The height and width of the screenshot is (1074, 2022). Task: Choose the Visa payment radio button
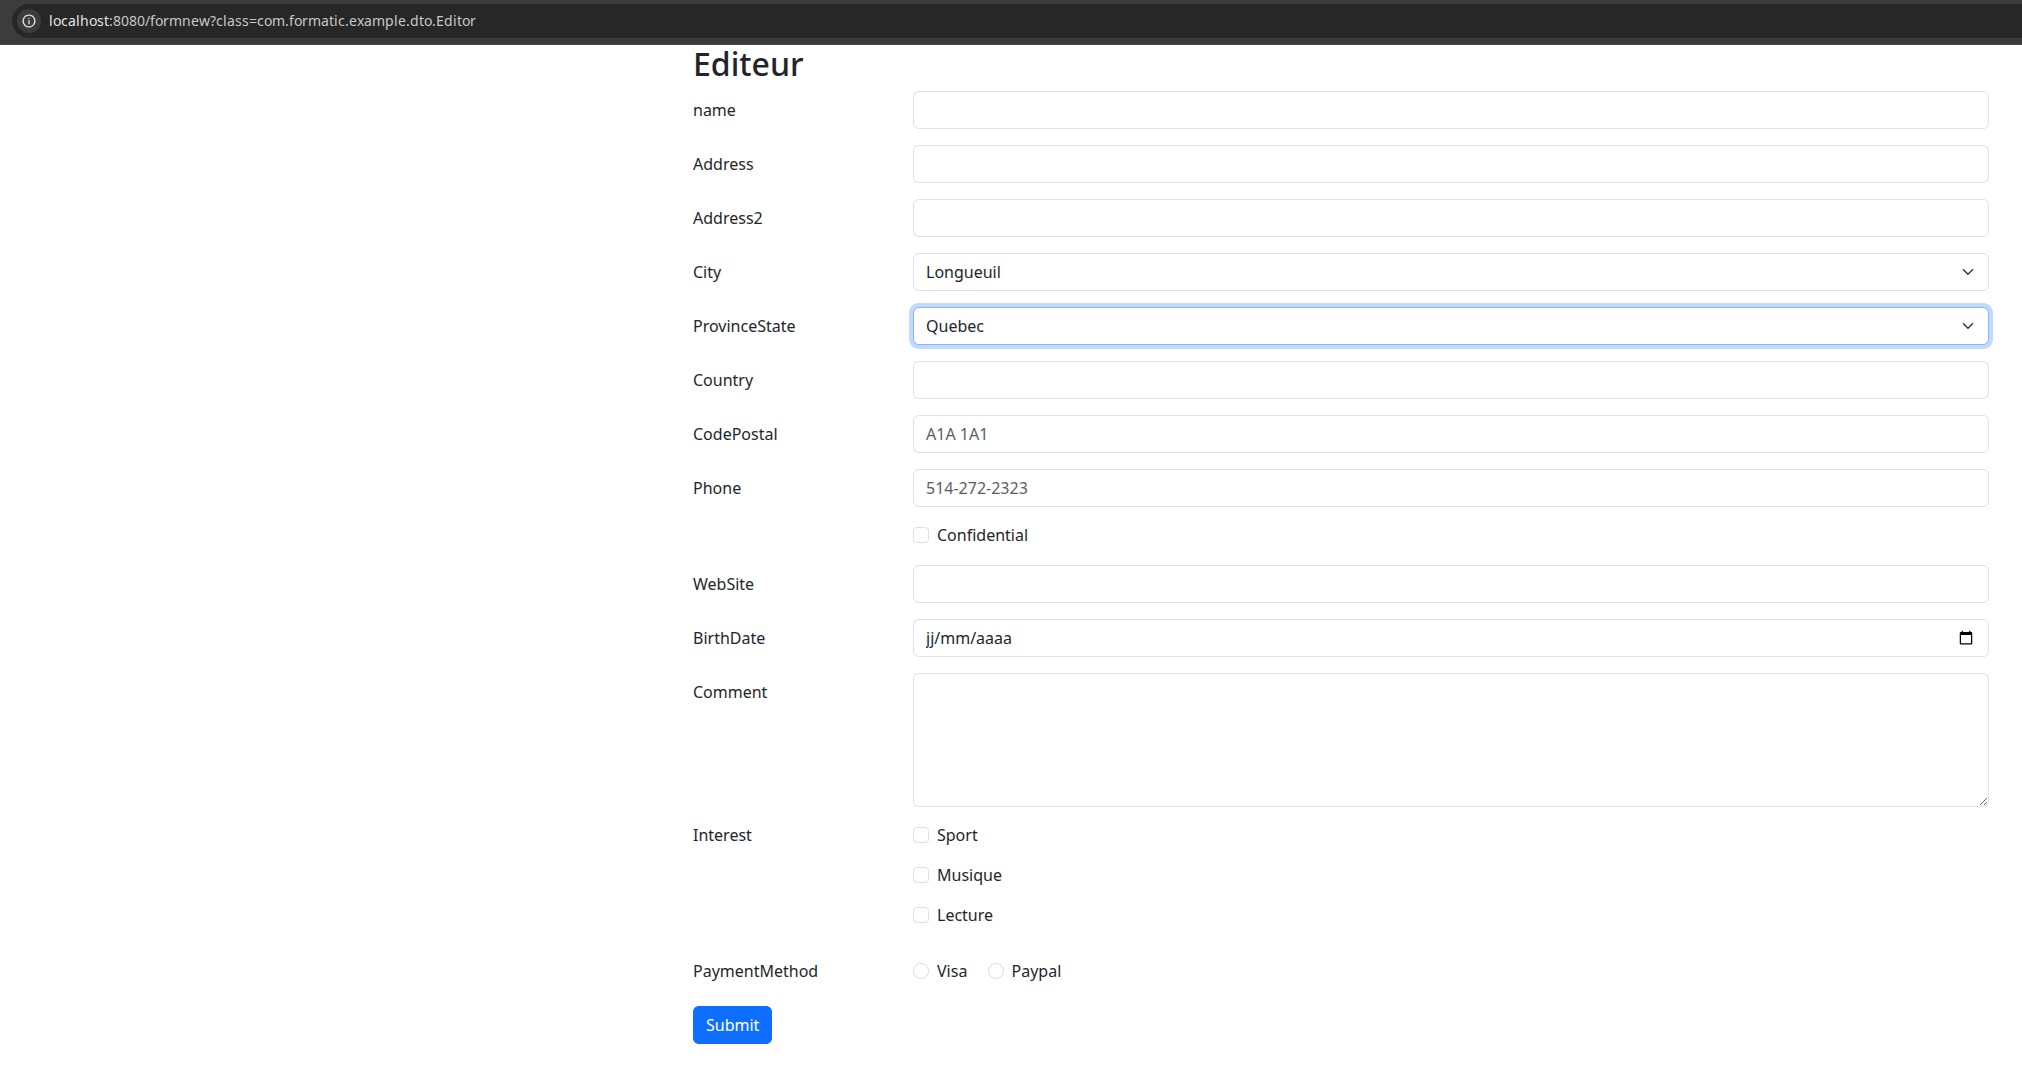(x=921, y=971)
